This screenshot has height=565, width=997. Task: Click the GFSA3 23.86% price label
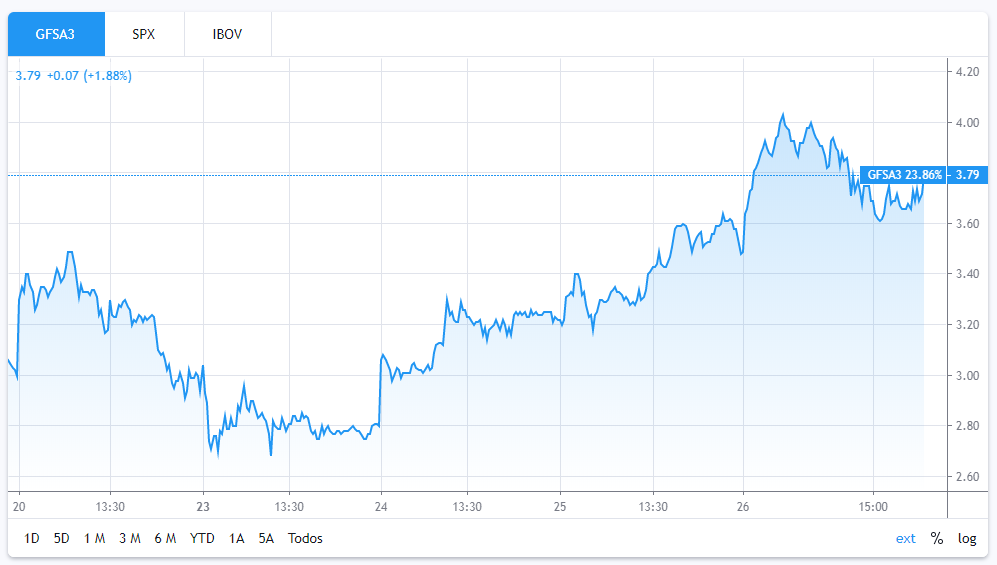tap(904, 175)
